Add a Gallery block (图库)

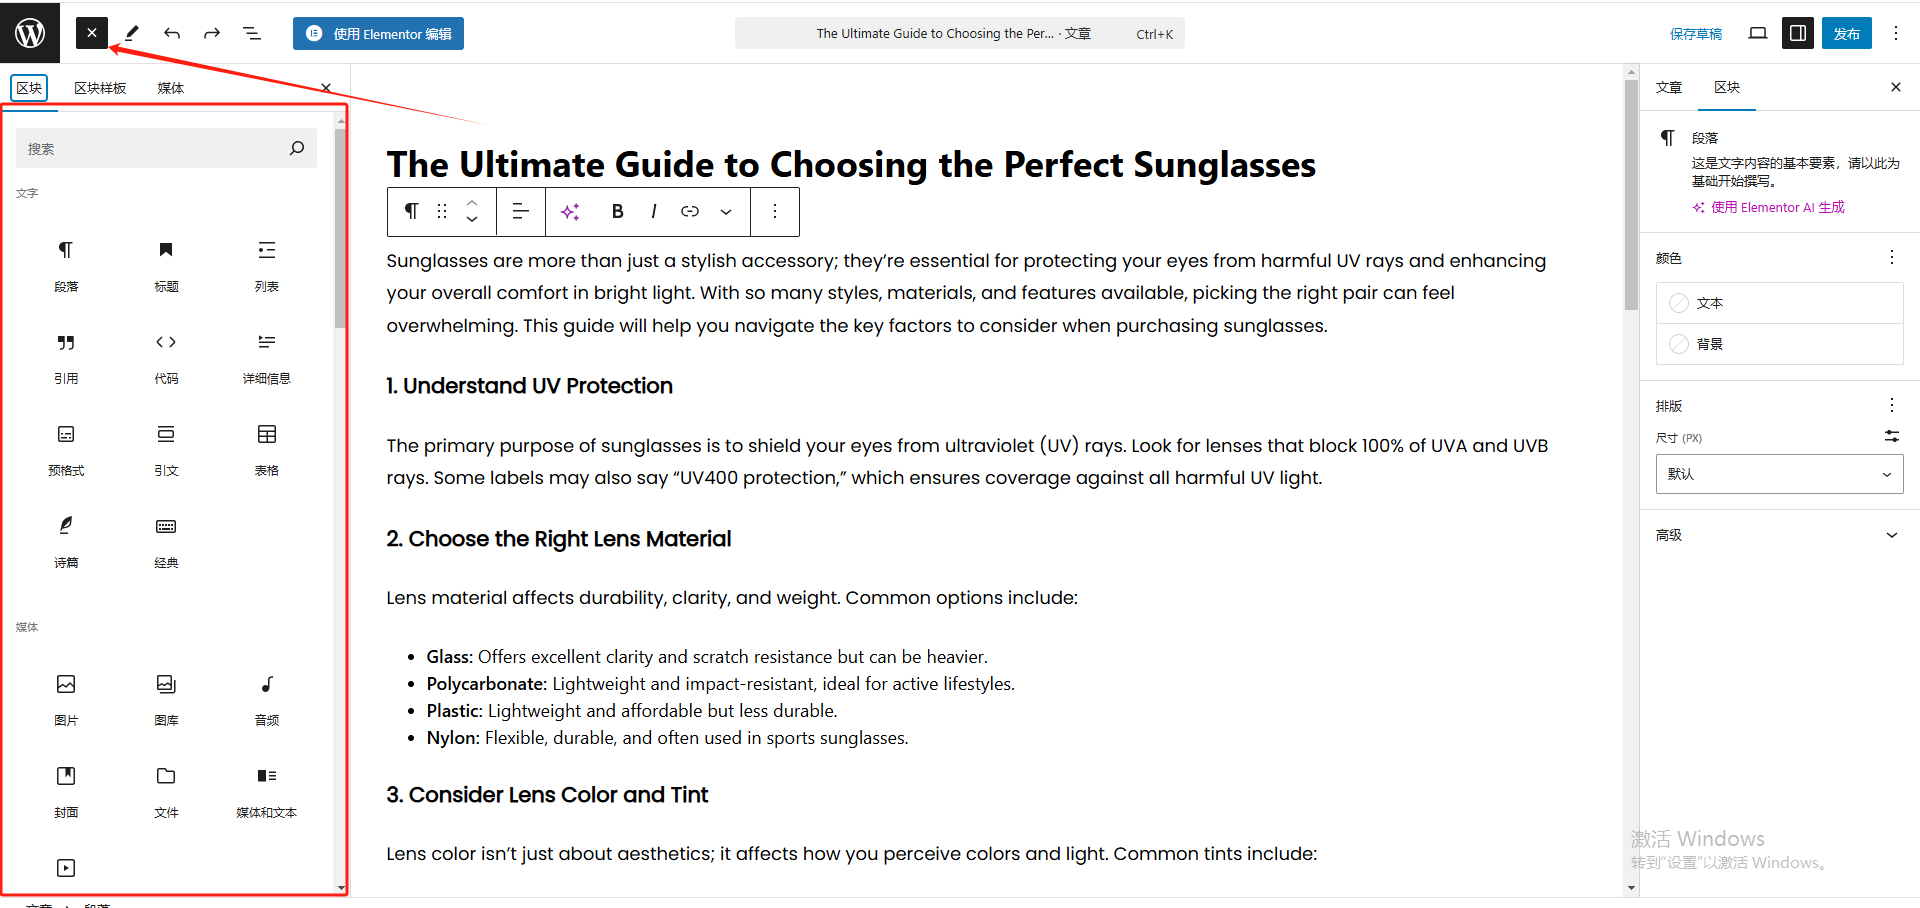click(x=166, y=695)
